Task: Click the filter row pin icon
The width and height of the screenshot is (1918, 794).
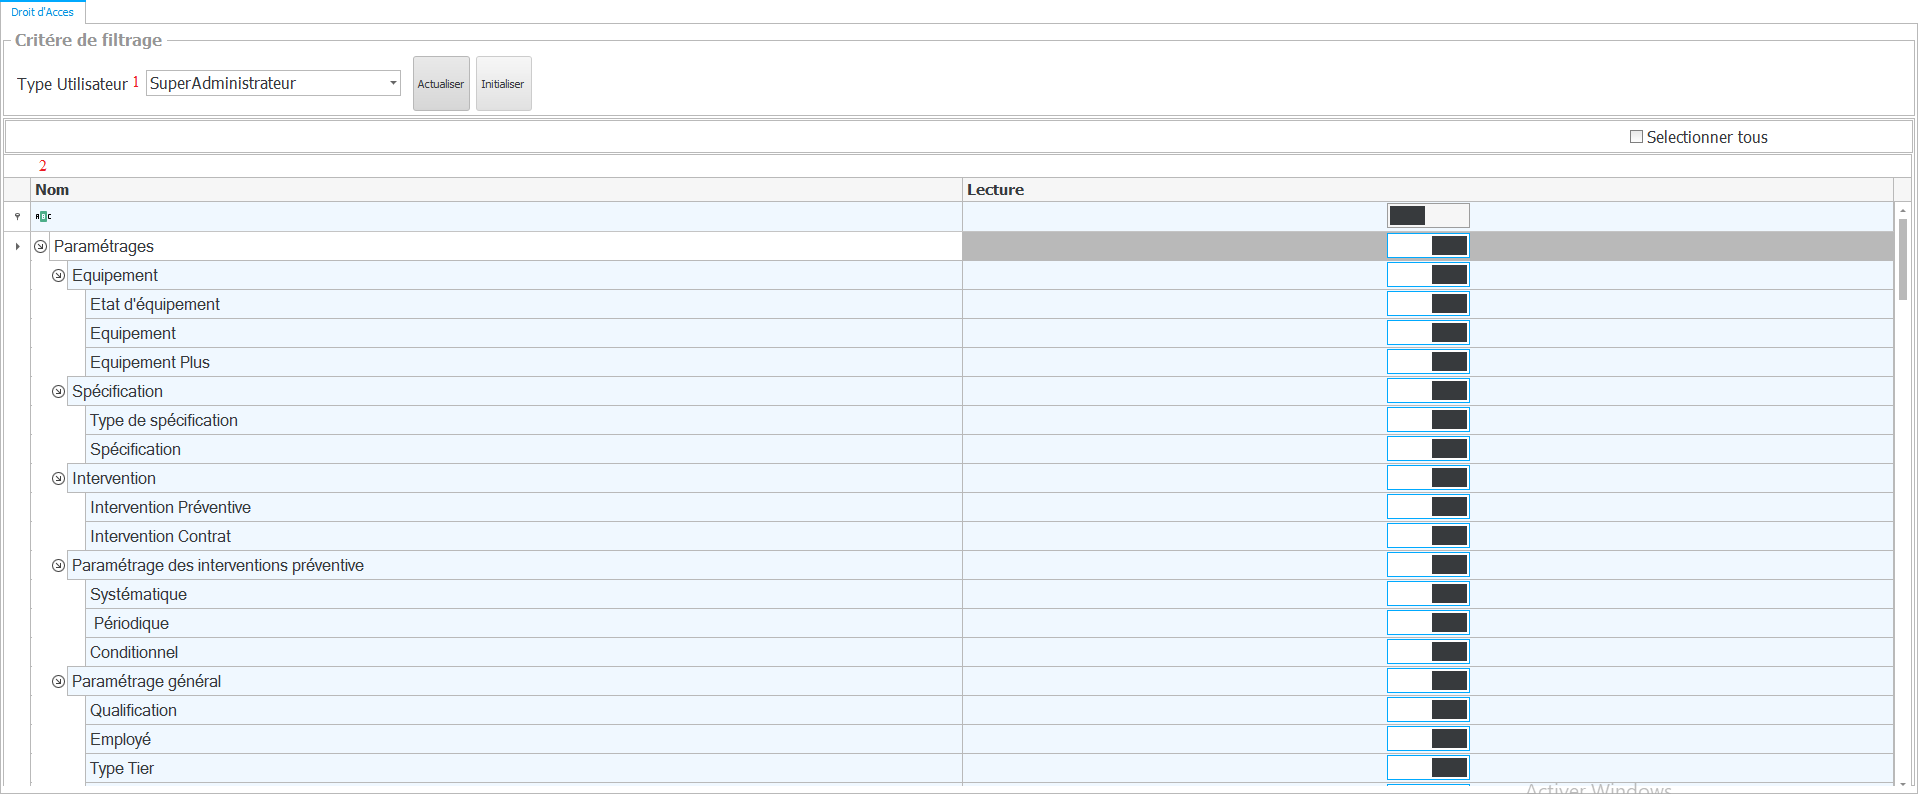Action: tap(17, 216)
